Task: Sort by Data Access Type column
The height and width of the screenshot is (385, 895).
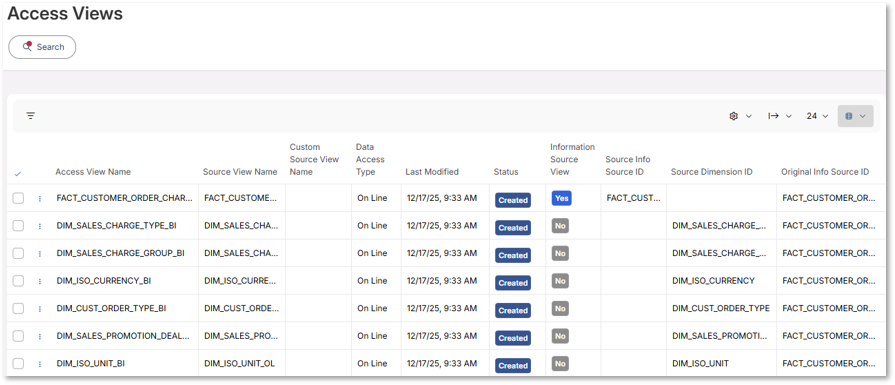Action: [x=370, y=159]
